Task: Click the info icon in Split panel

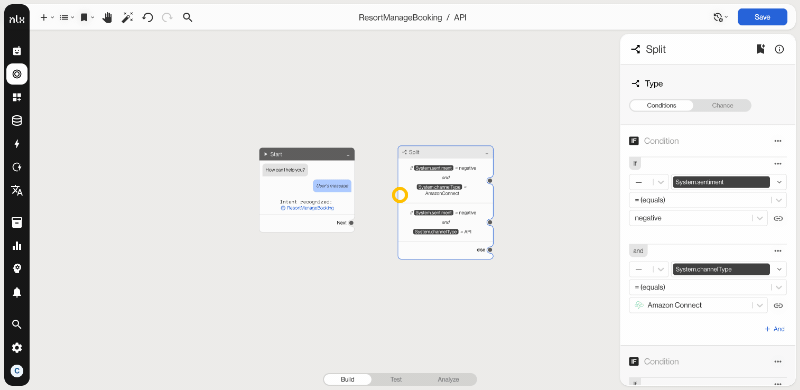Action: [779, 49]
